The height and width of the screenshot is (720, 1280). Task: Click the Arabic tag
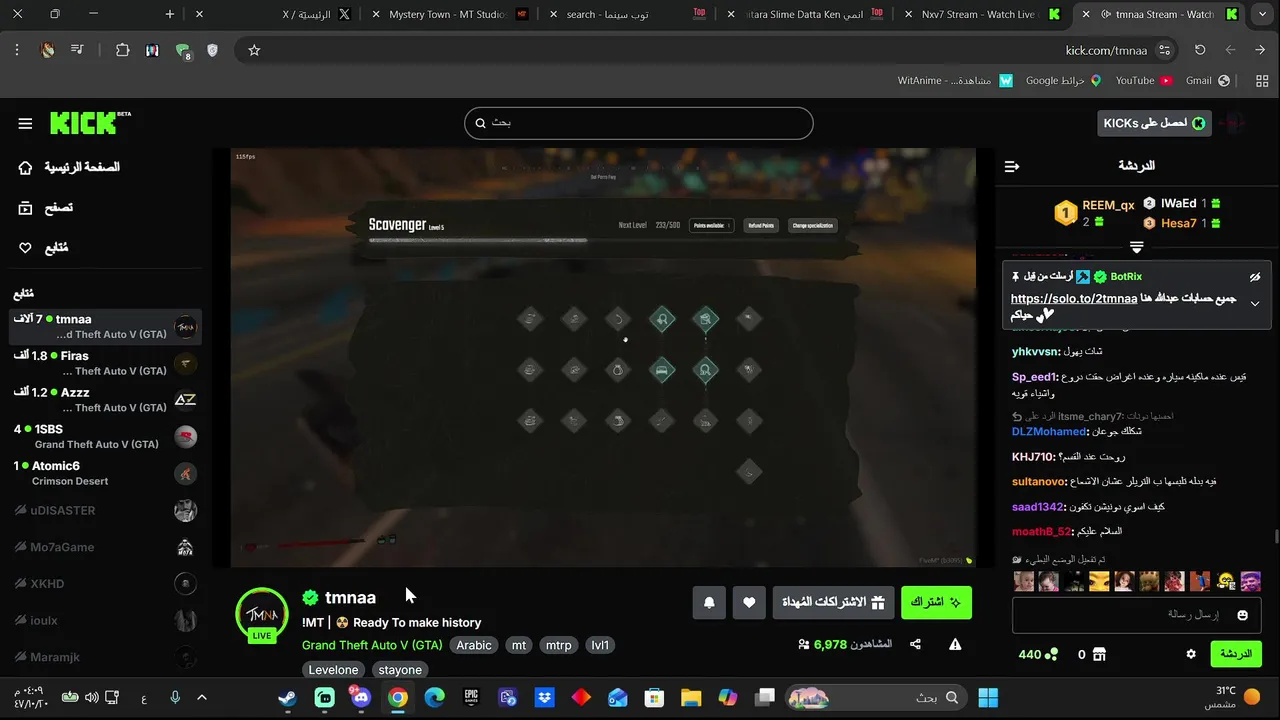click(x=474, y=645)
